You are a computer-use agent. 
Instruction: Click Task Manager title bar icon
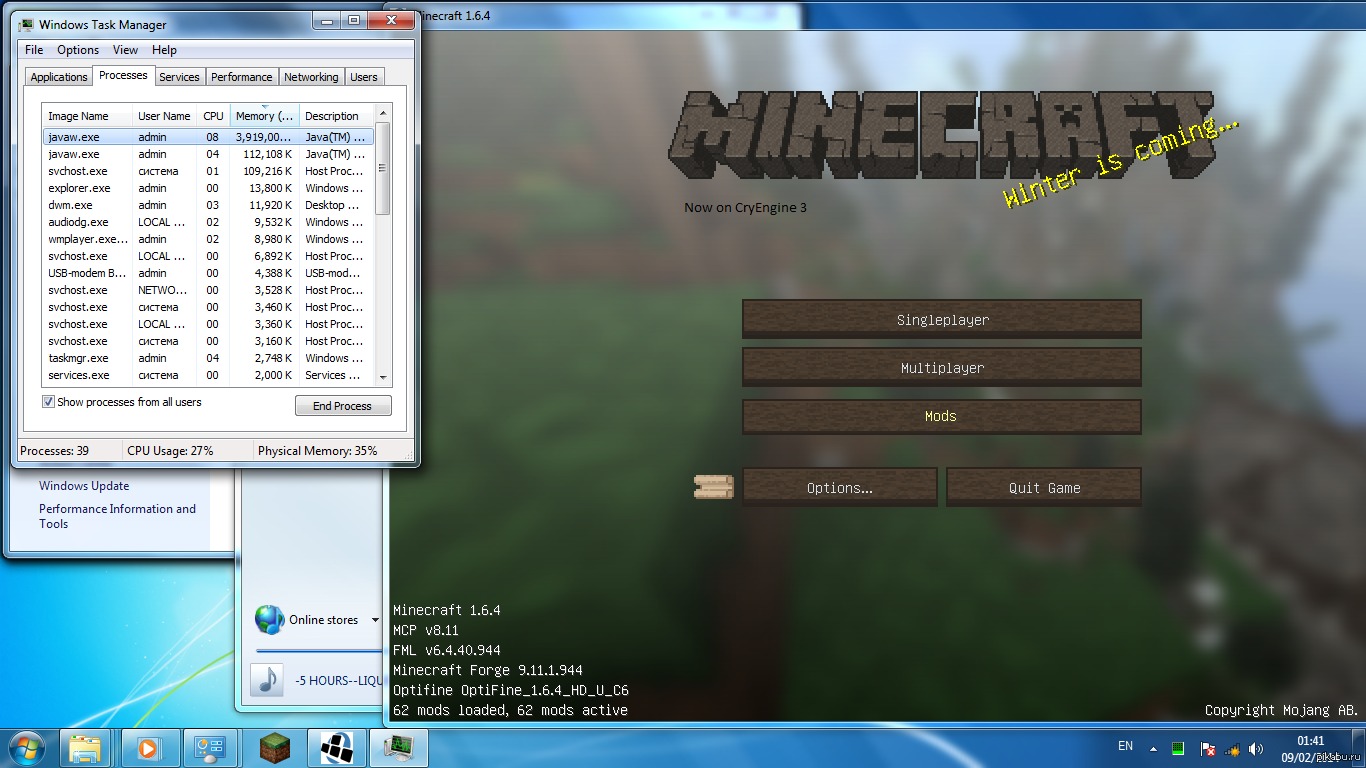[27, 24]
